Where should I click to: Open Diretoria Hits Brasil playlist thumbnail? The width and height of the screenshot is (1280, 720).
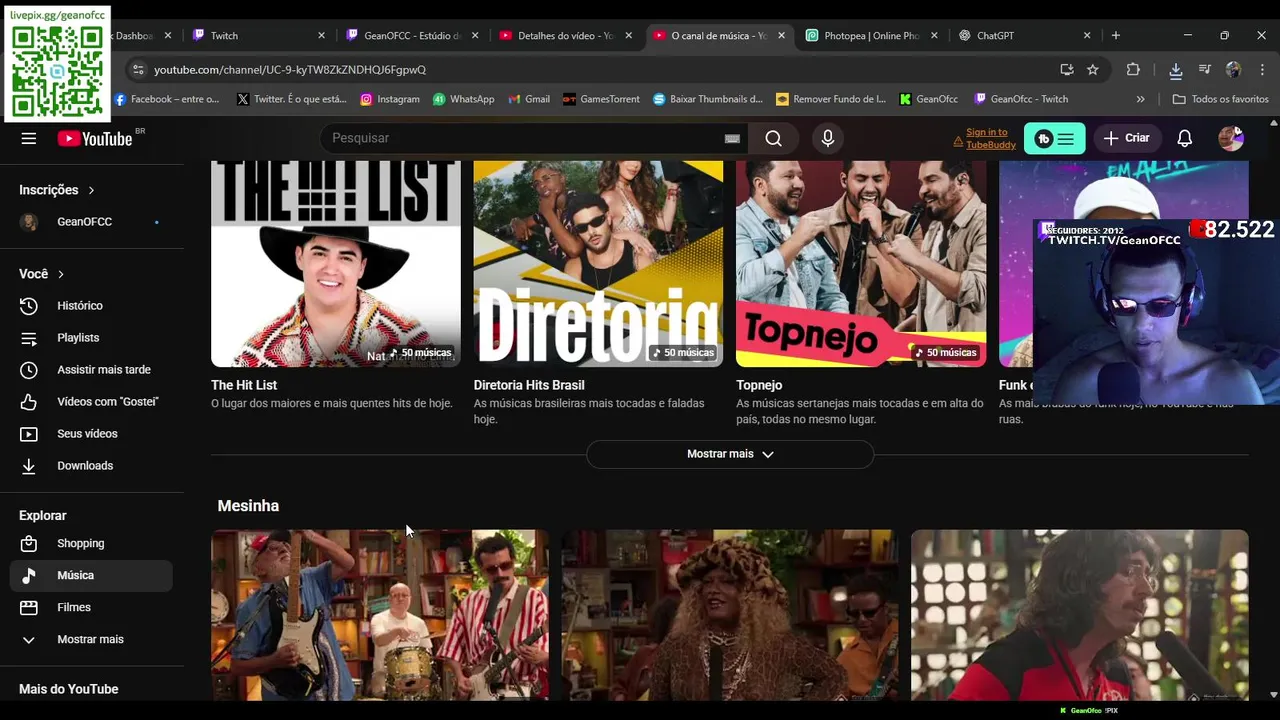click(598, 264)
